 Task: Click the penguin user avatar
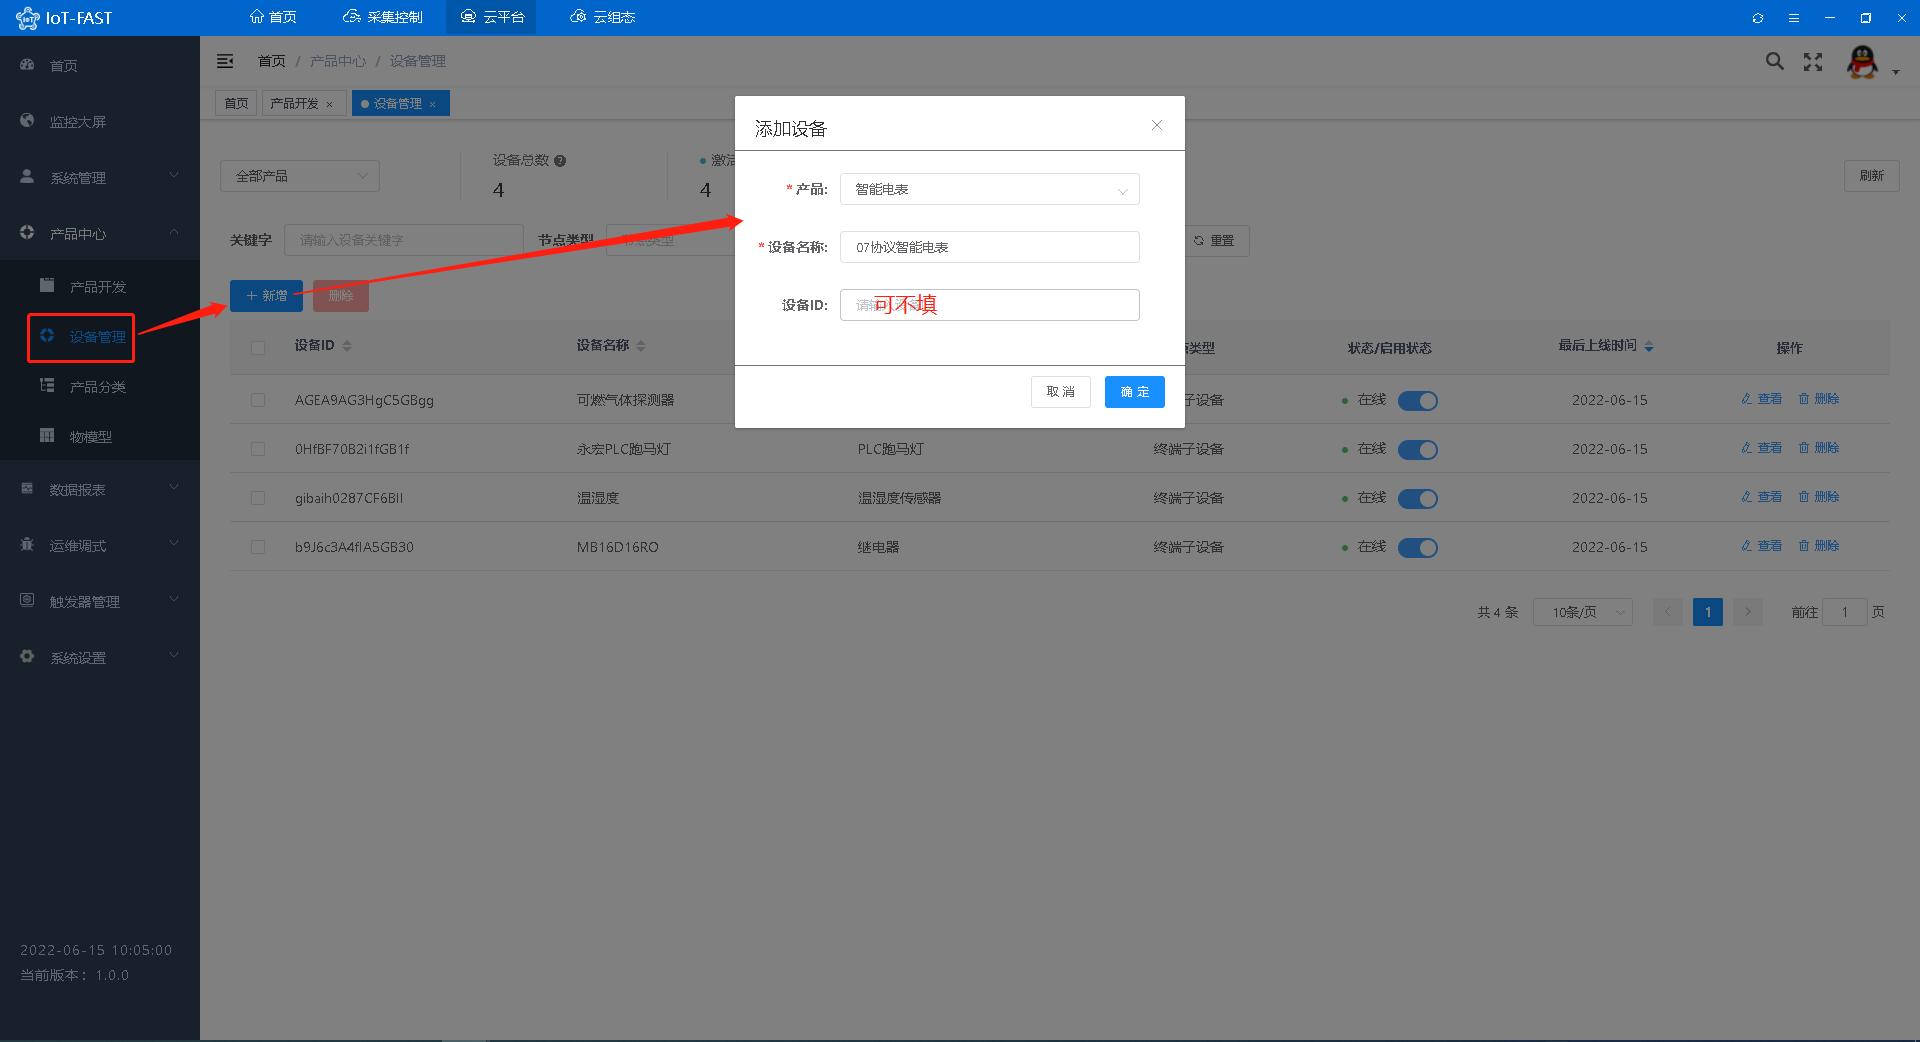1862,62
